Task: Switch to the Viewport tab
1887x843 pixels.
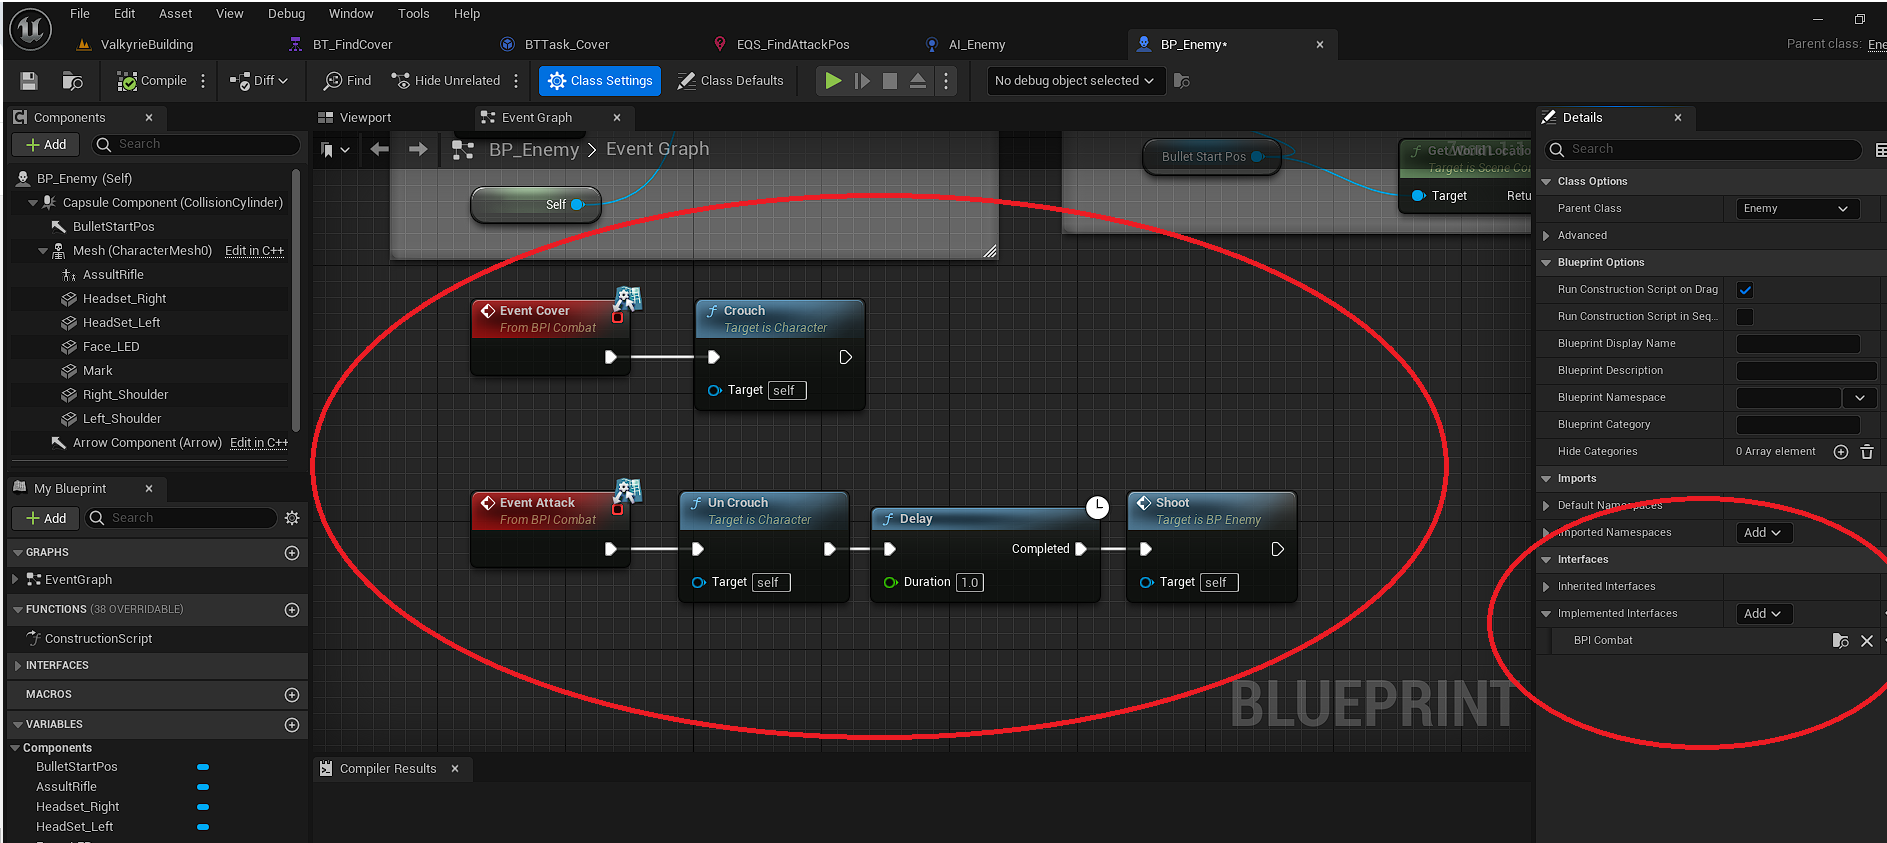Action: (355, 118)
